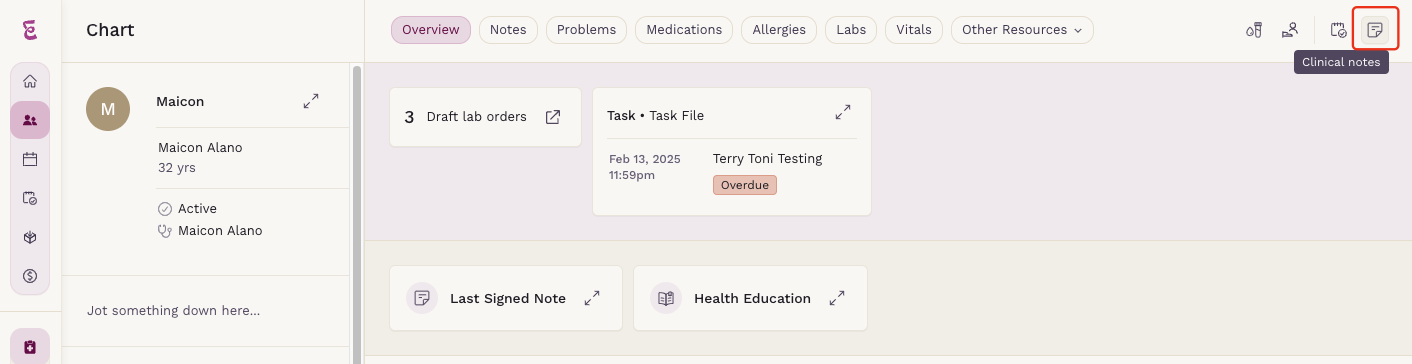Click the calendar check icon in top toolbar

(1338, 30)
